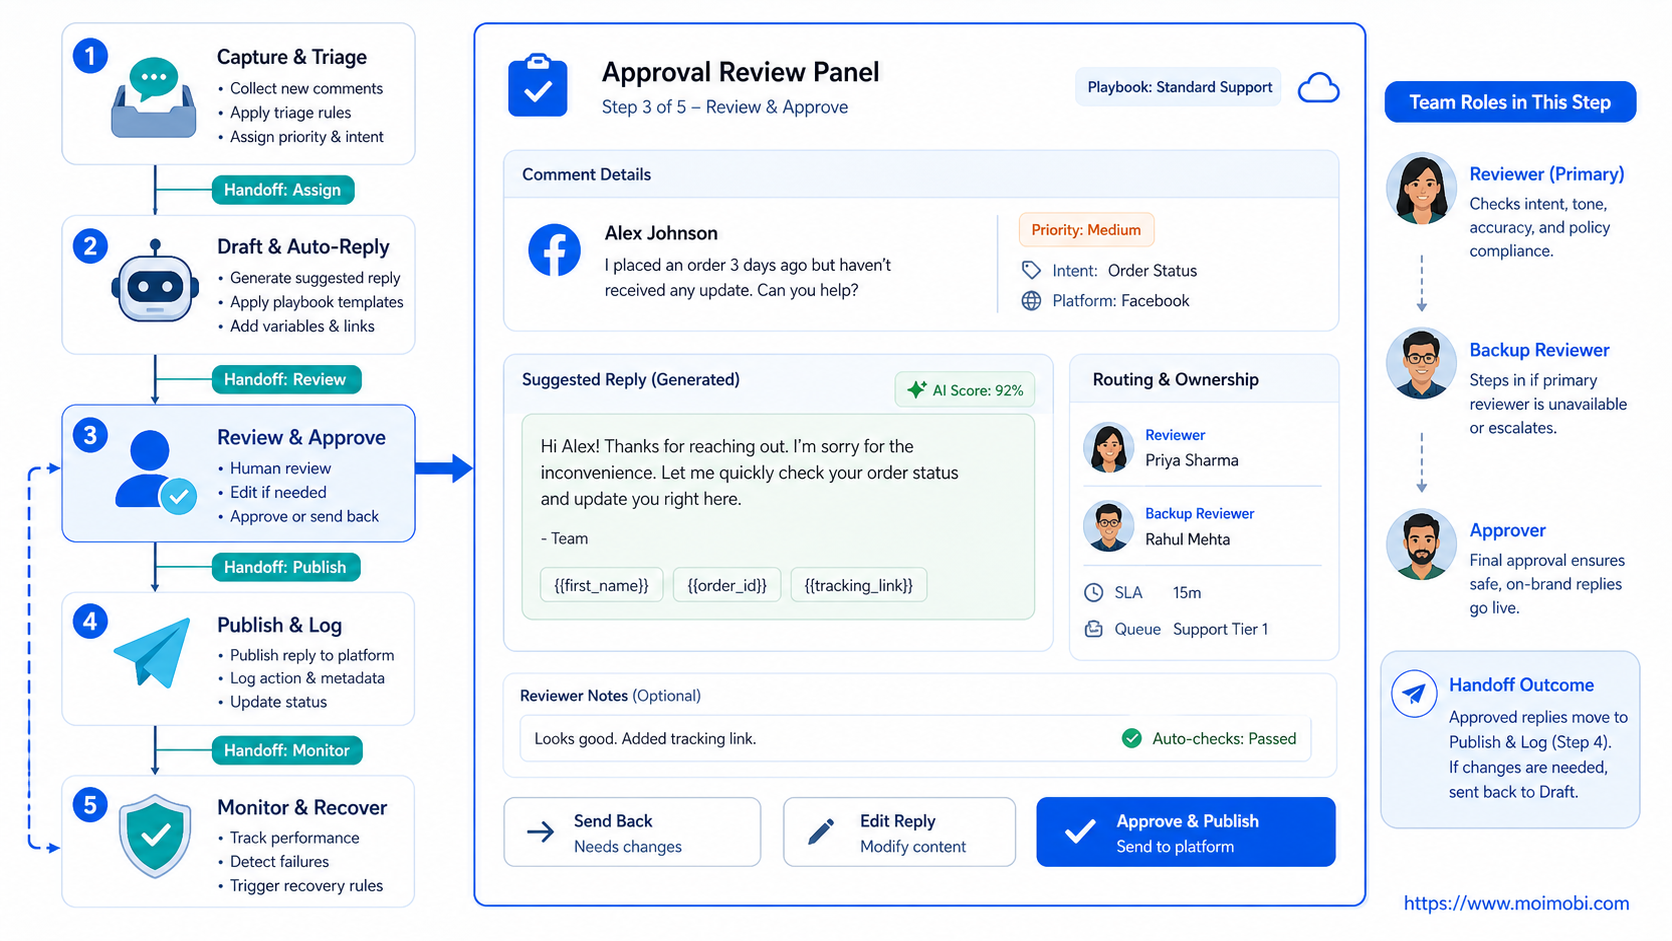This screenshot has width=1672, height=941.
Task: Click the Send Back button label
Action: click(x=613, y=821)
